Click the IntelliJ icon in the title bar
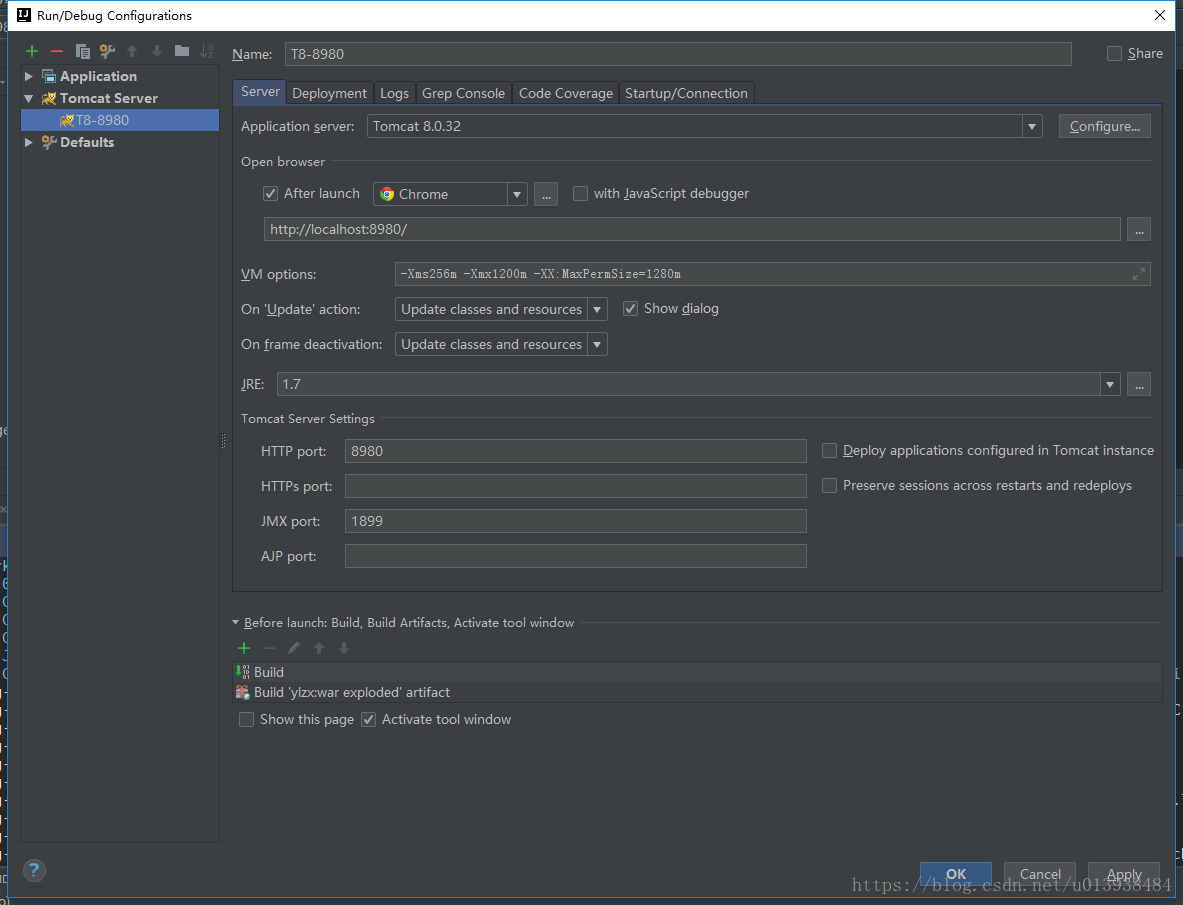1183x905 pixels. [23, 15]
